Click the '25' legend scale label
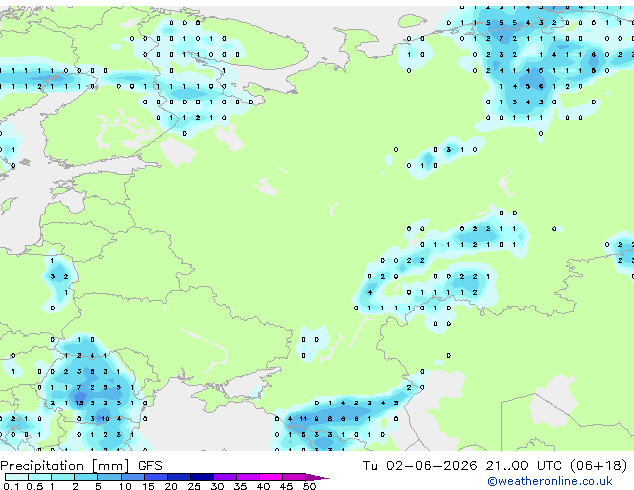 point(194,486)
